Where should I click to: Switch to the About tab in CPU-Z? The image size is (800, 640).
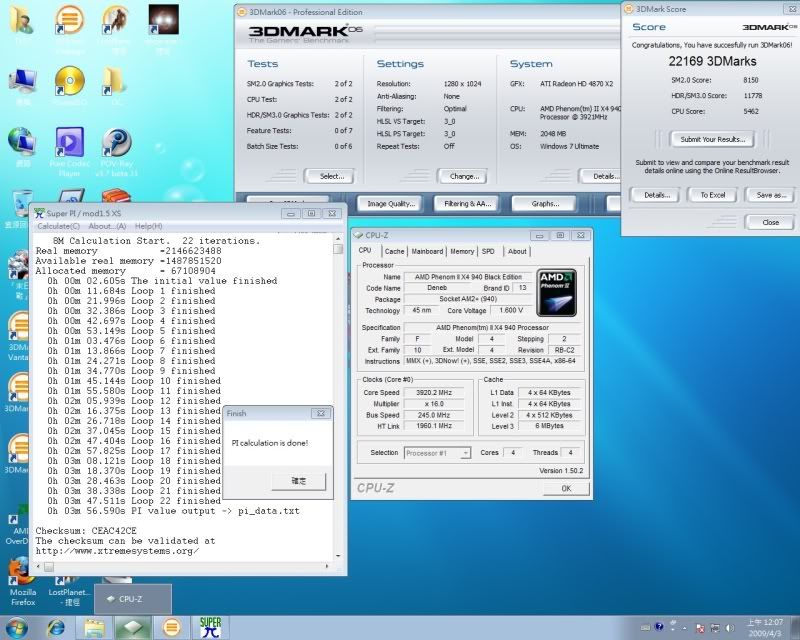click(x=517, y=251)
